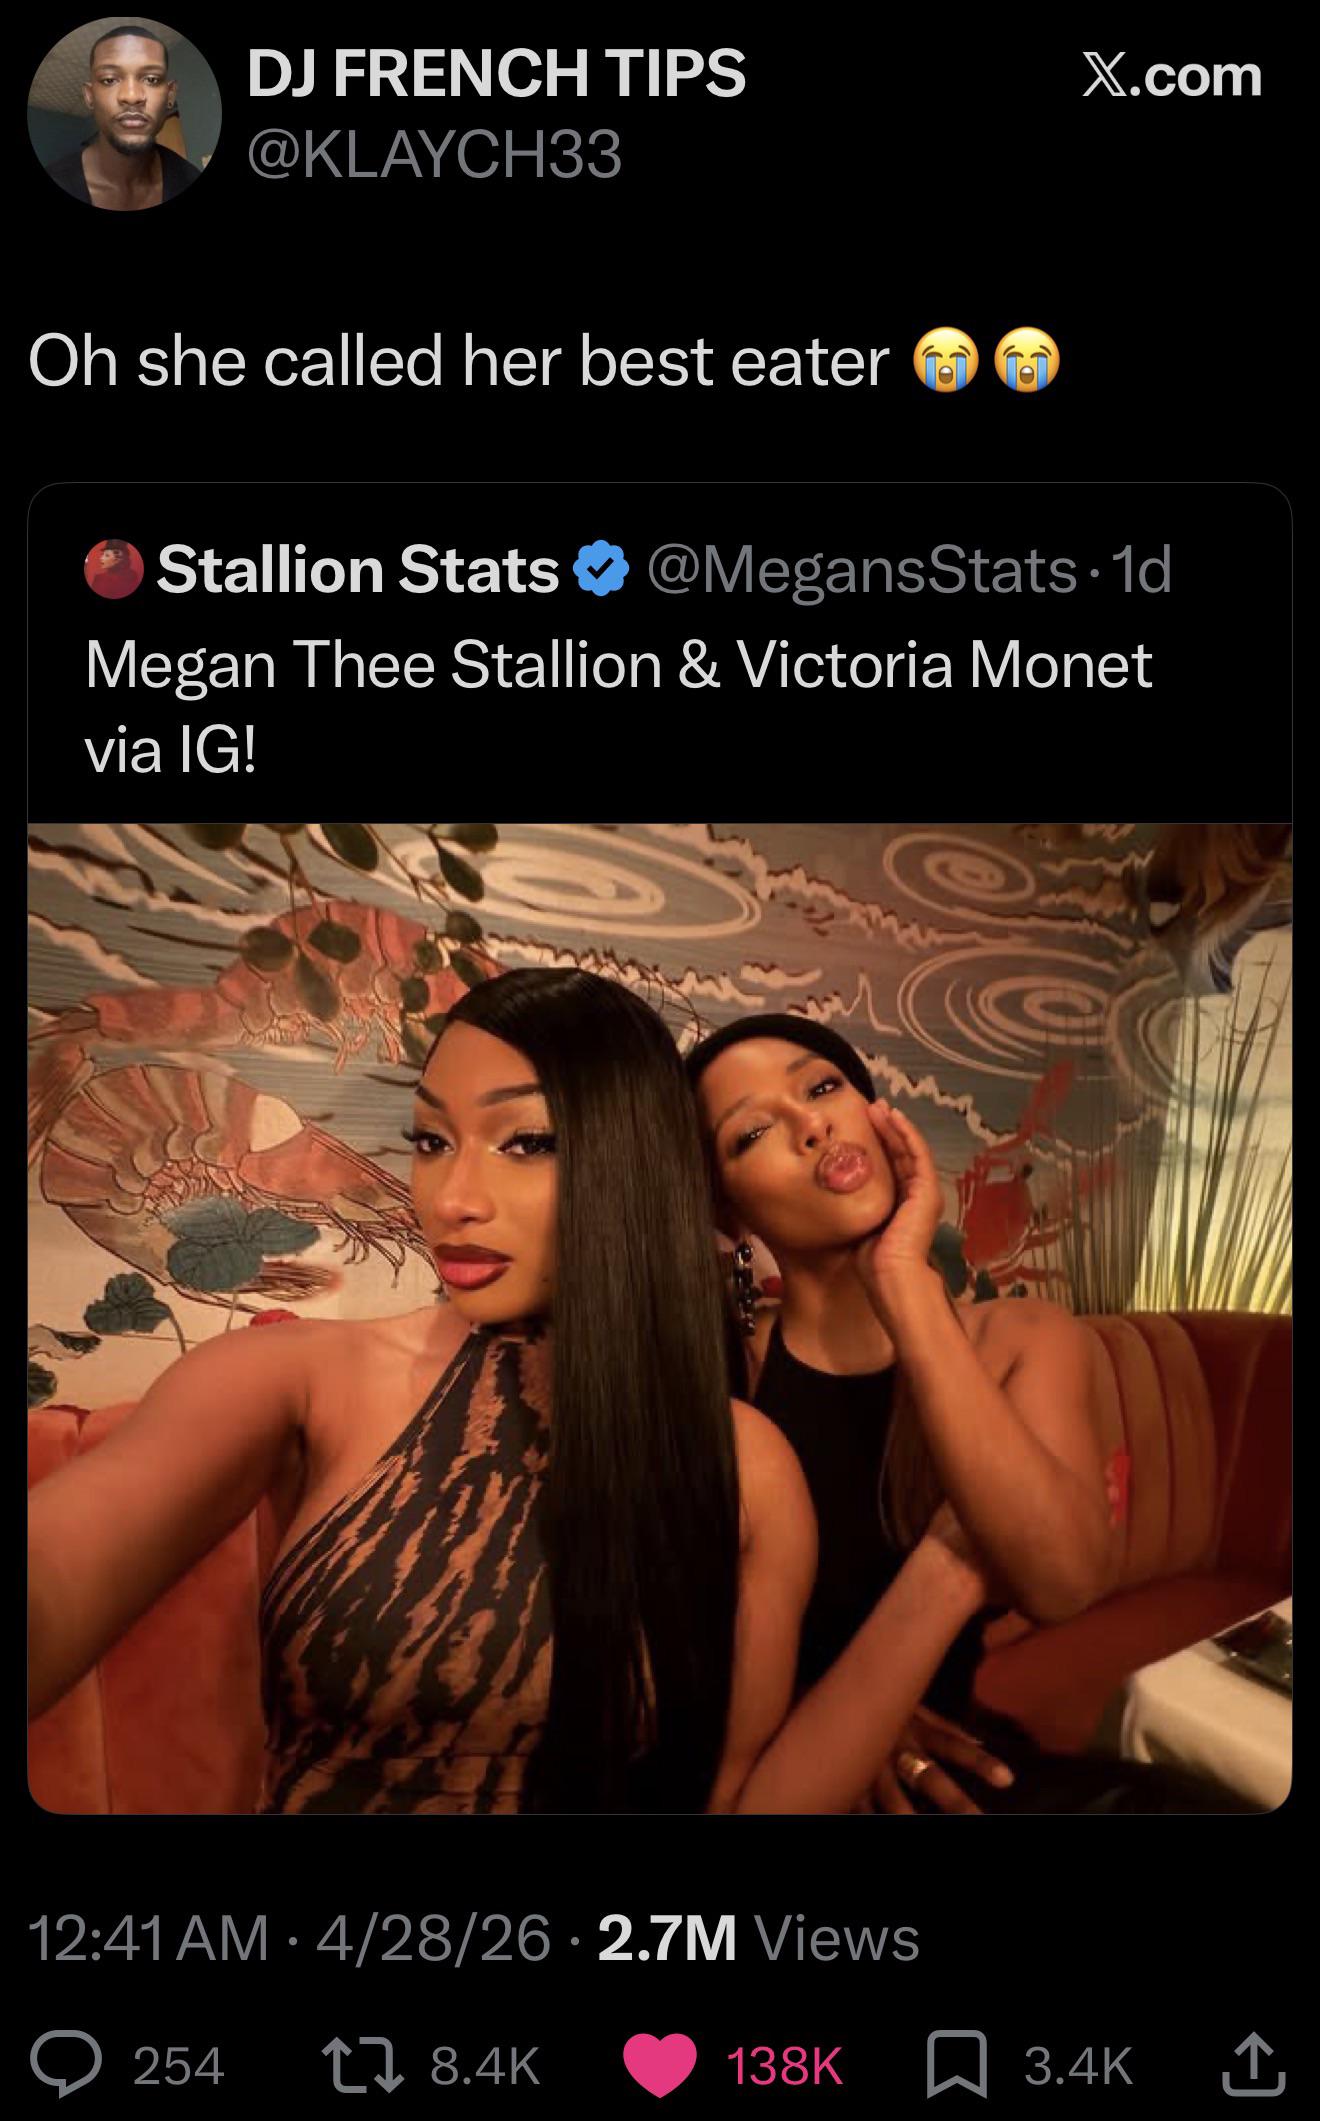Screen dimensions: 1320x2121
Task: Open the share upload icon
Action: [1254, 2063]
